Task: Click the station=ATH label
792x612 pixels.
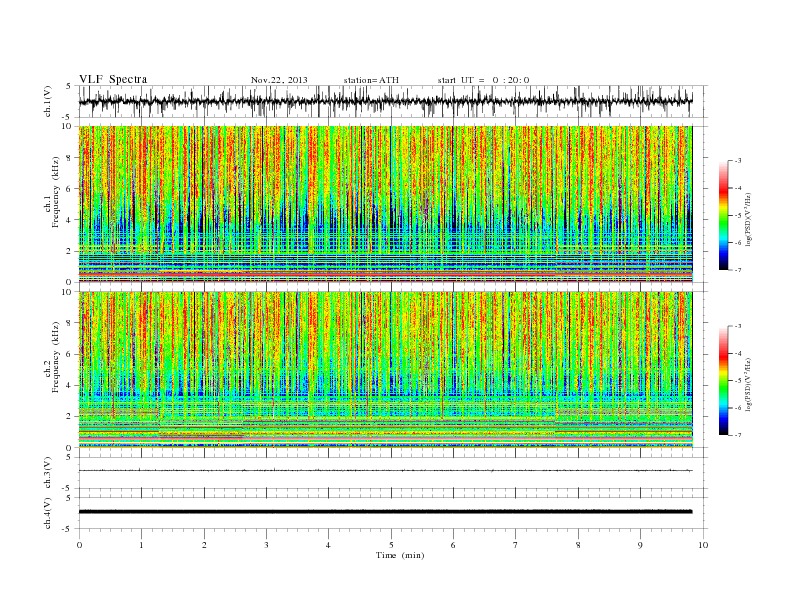Action: coord(371,80)
